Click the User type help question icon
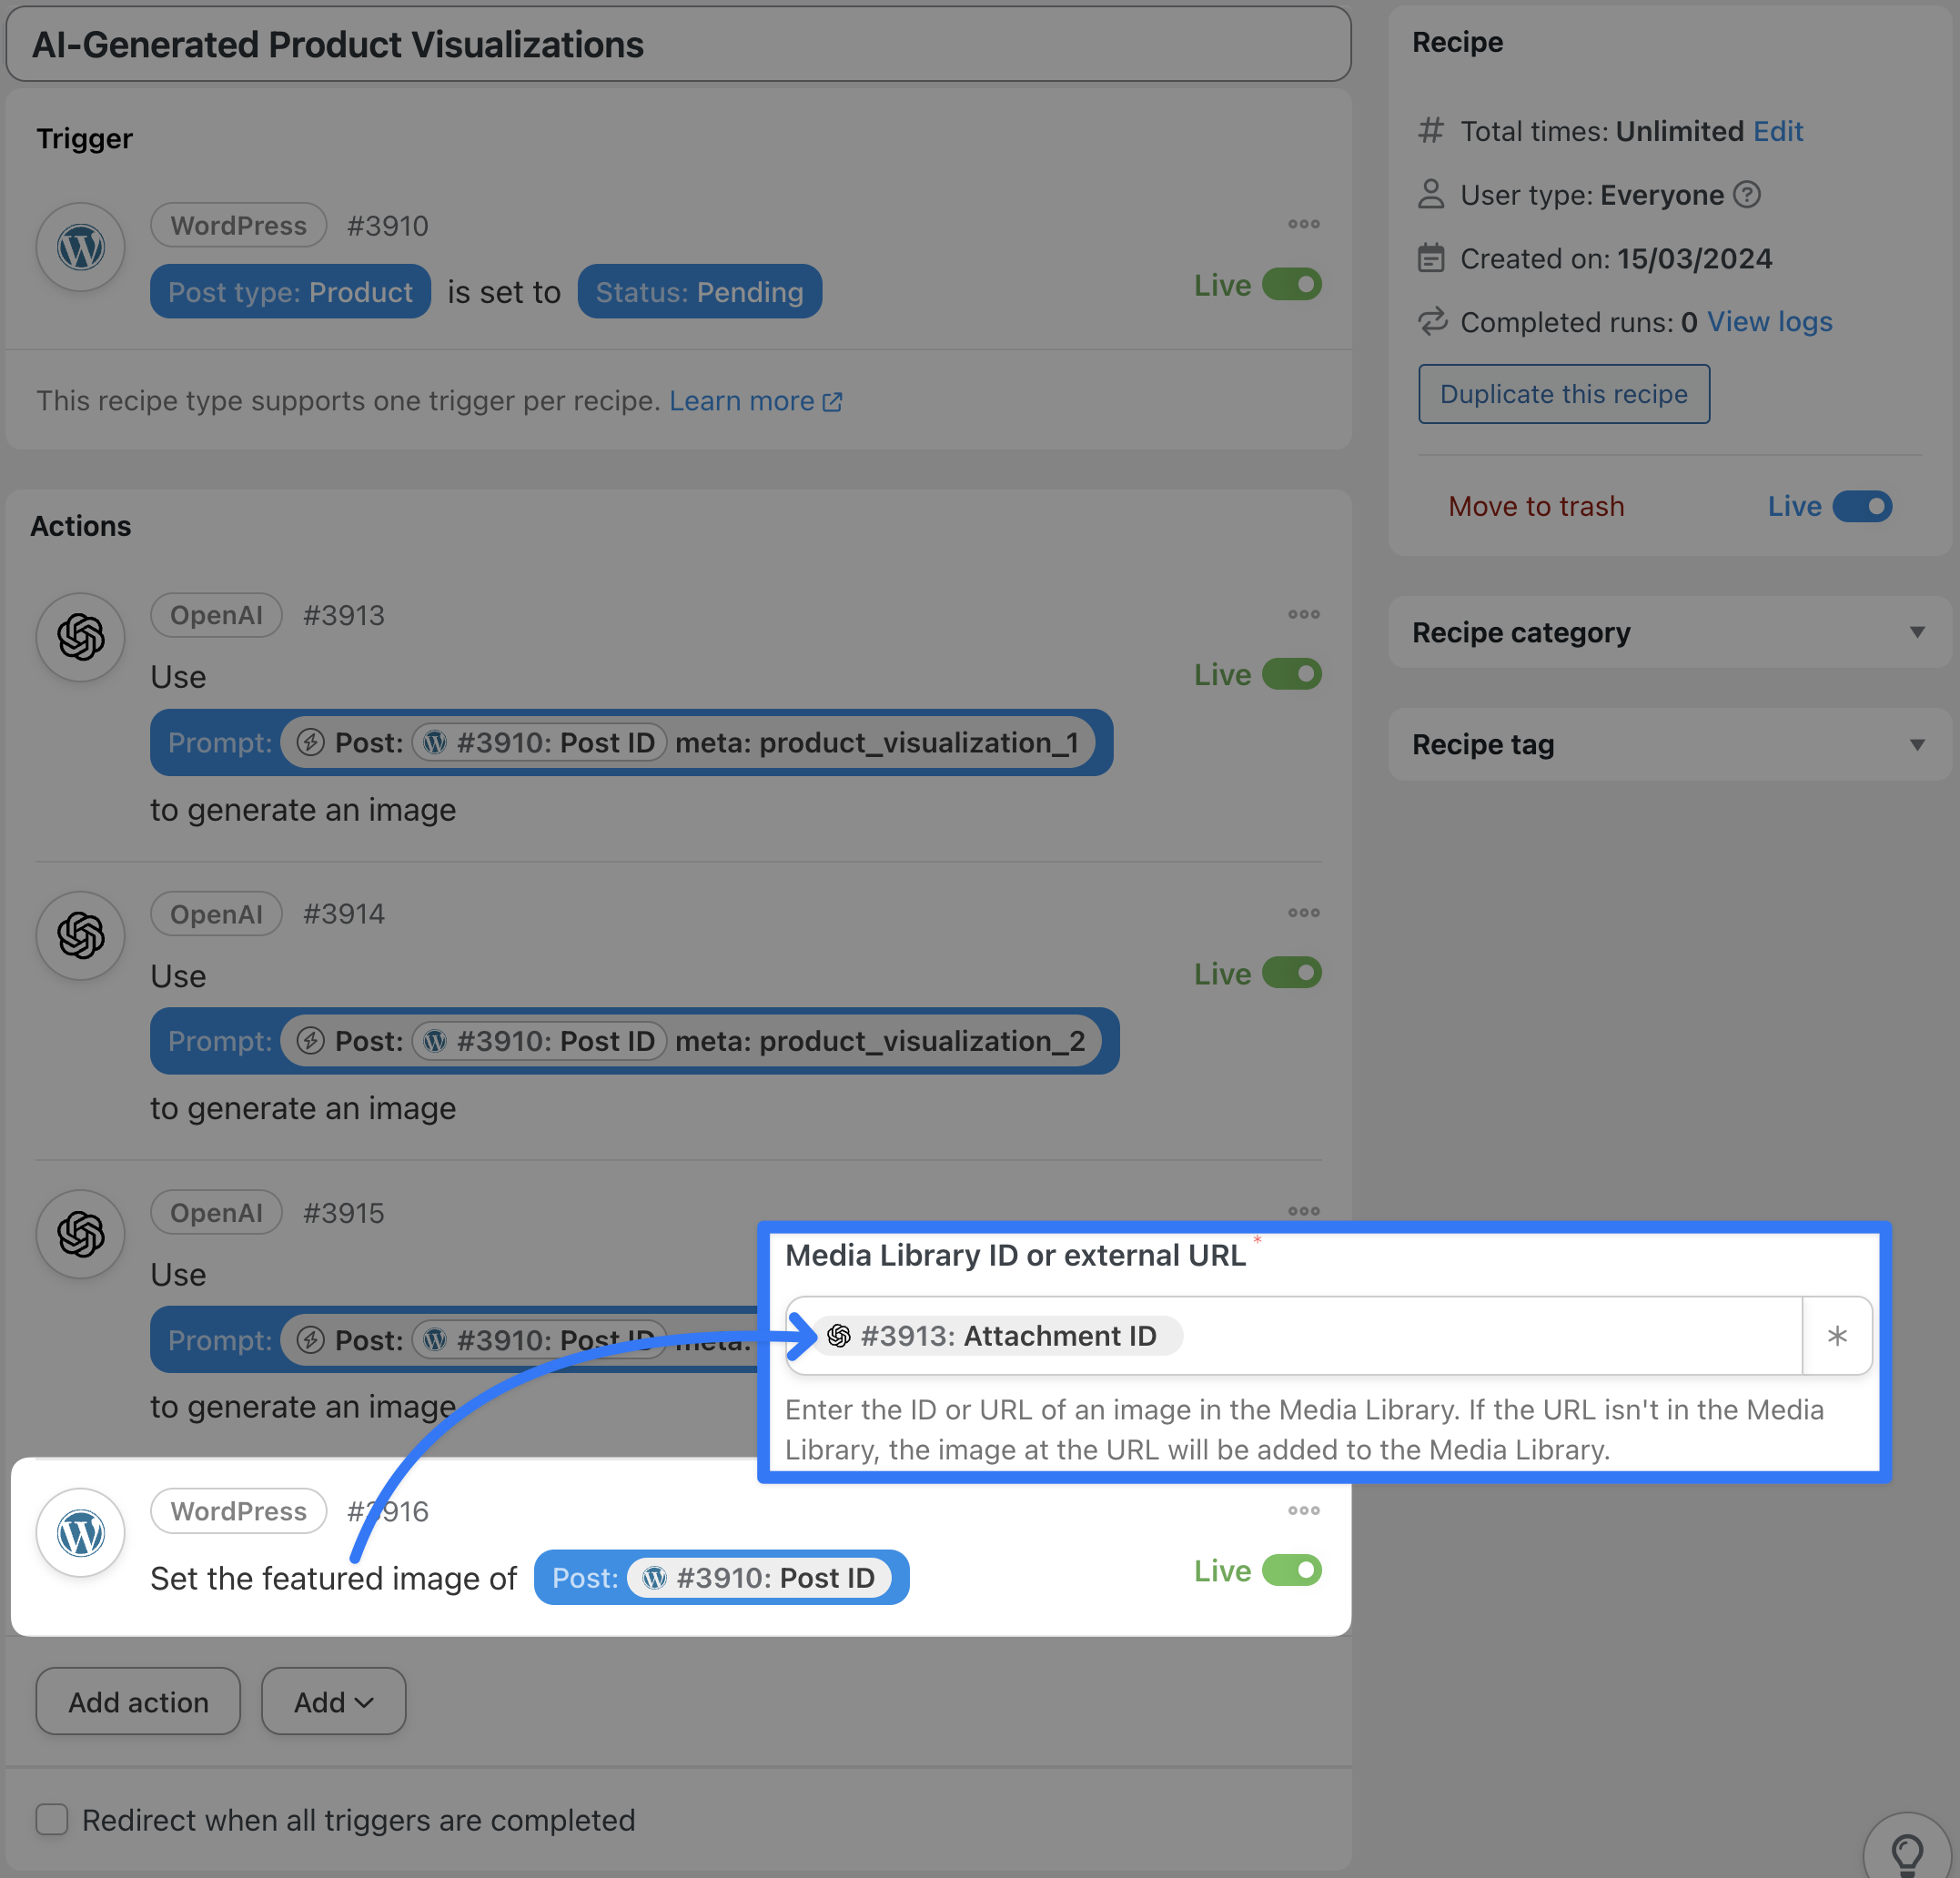Image resolution: width=1960 pixels, height=1878 pixels. [1747, 194]
